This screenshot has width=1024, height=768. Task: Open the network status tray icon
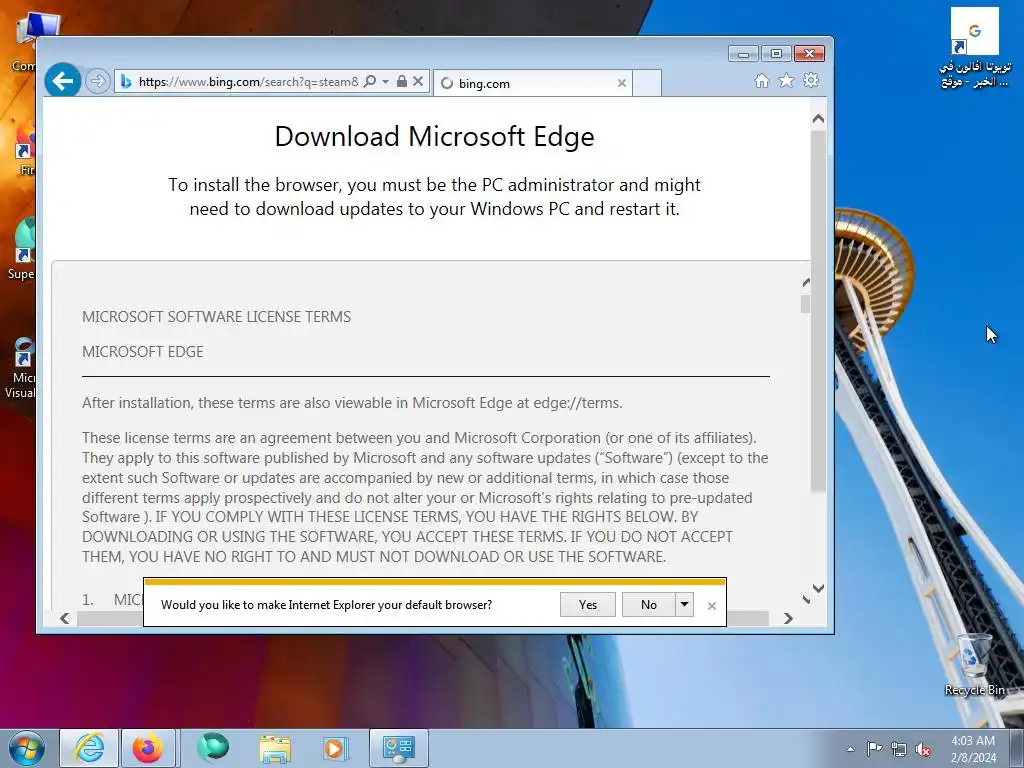pyautogui.click(x=899, y=749)
